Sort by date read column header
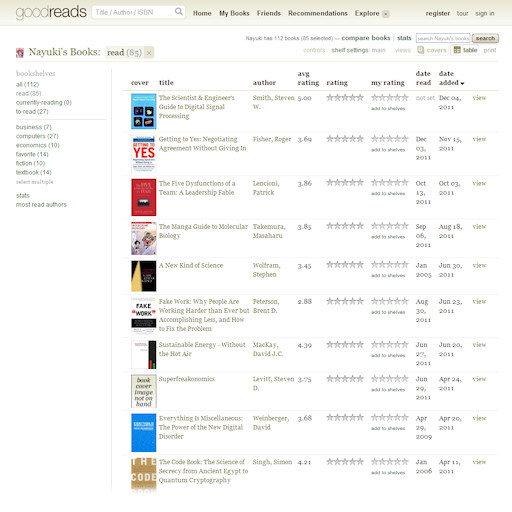The height and width of the screenshot is (512, 512). pyautogui.click(x=423, y=78)
